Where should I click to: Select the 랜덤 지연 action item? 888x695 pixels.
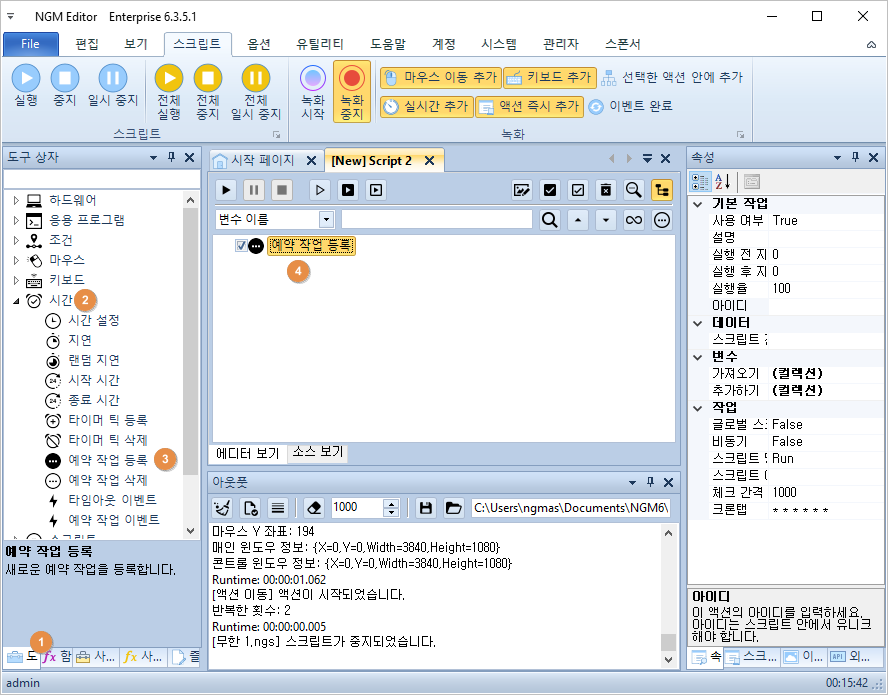[x=94, y=360]
